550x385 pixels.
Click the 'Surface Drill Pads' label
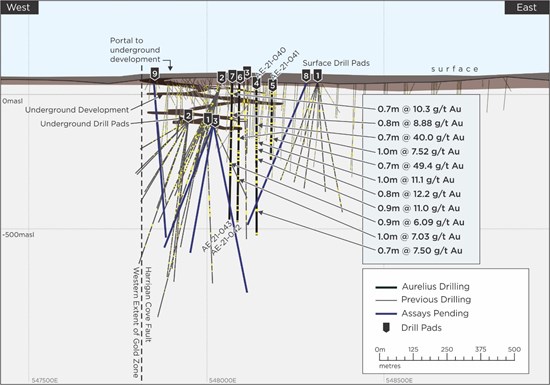coord(336,63)
